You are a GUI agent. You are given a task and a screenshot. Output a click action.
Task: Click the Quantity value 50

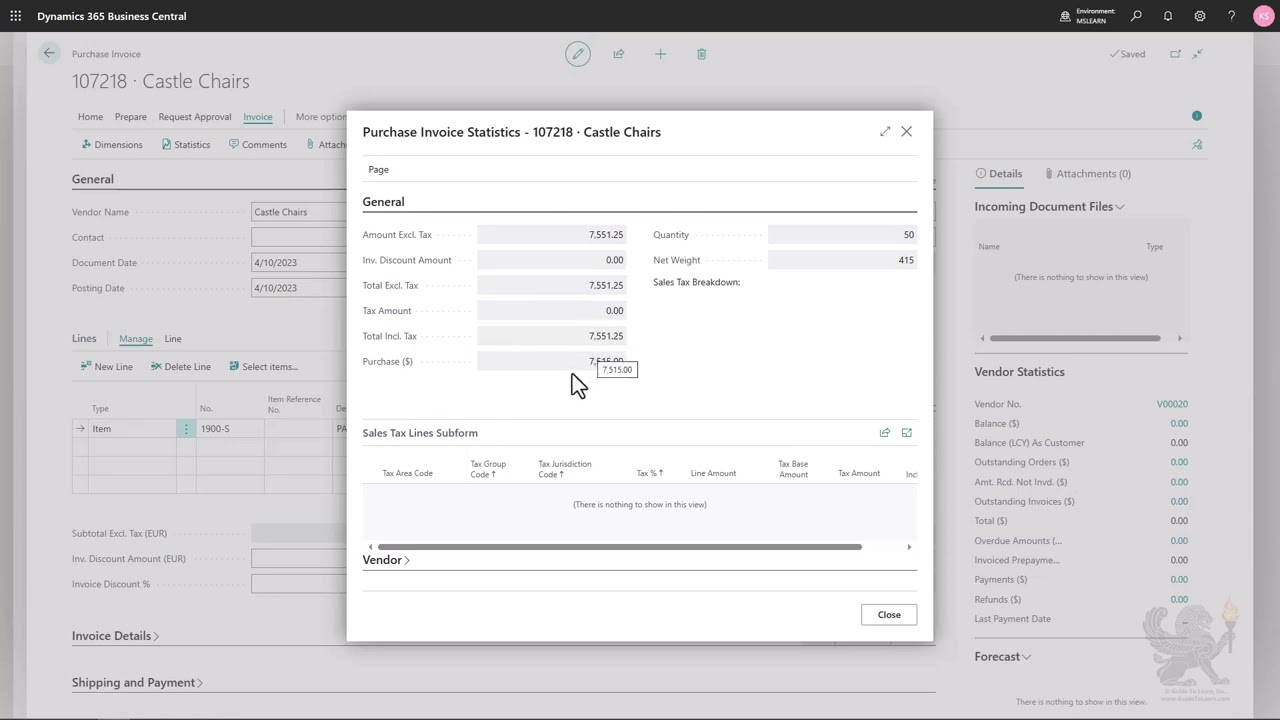point(842,235)
